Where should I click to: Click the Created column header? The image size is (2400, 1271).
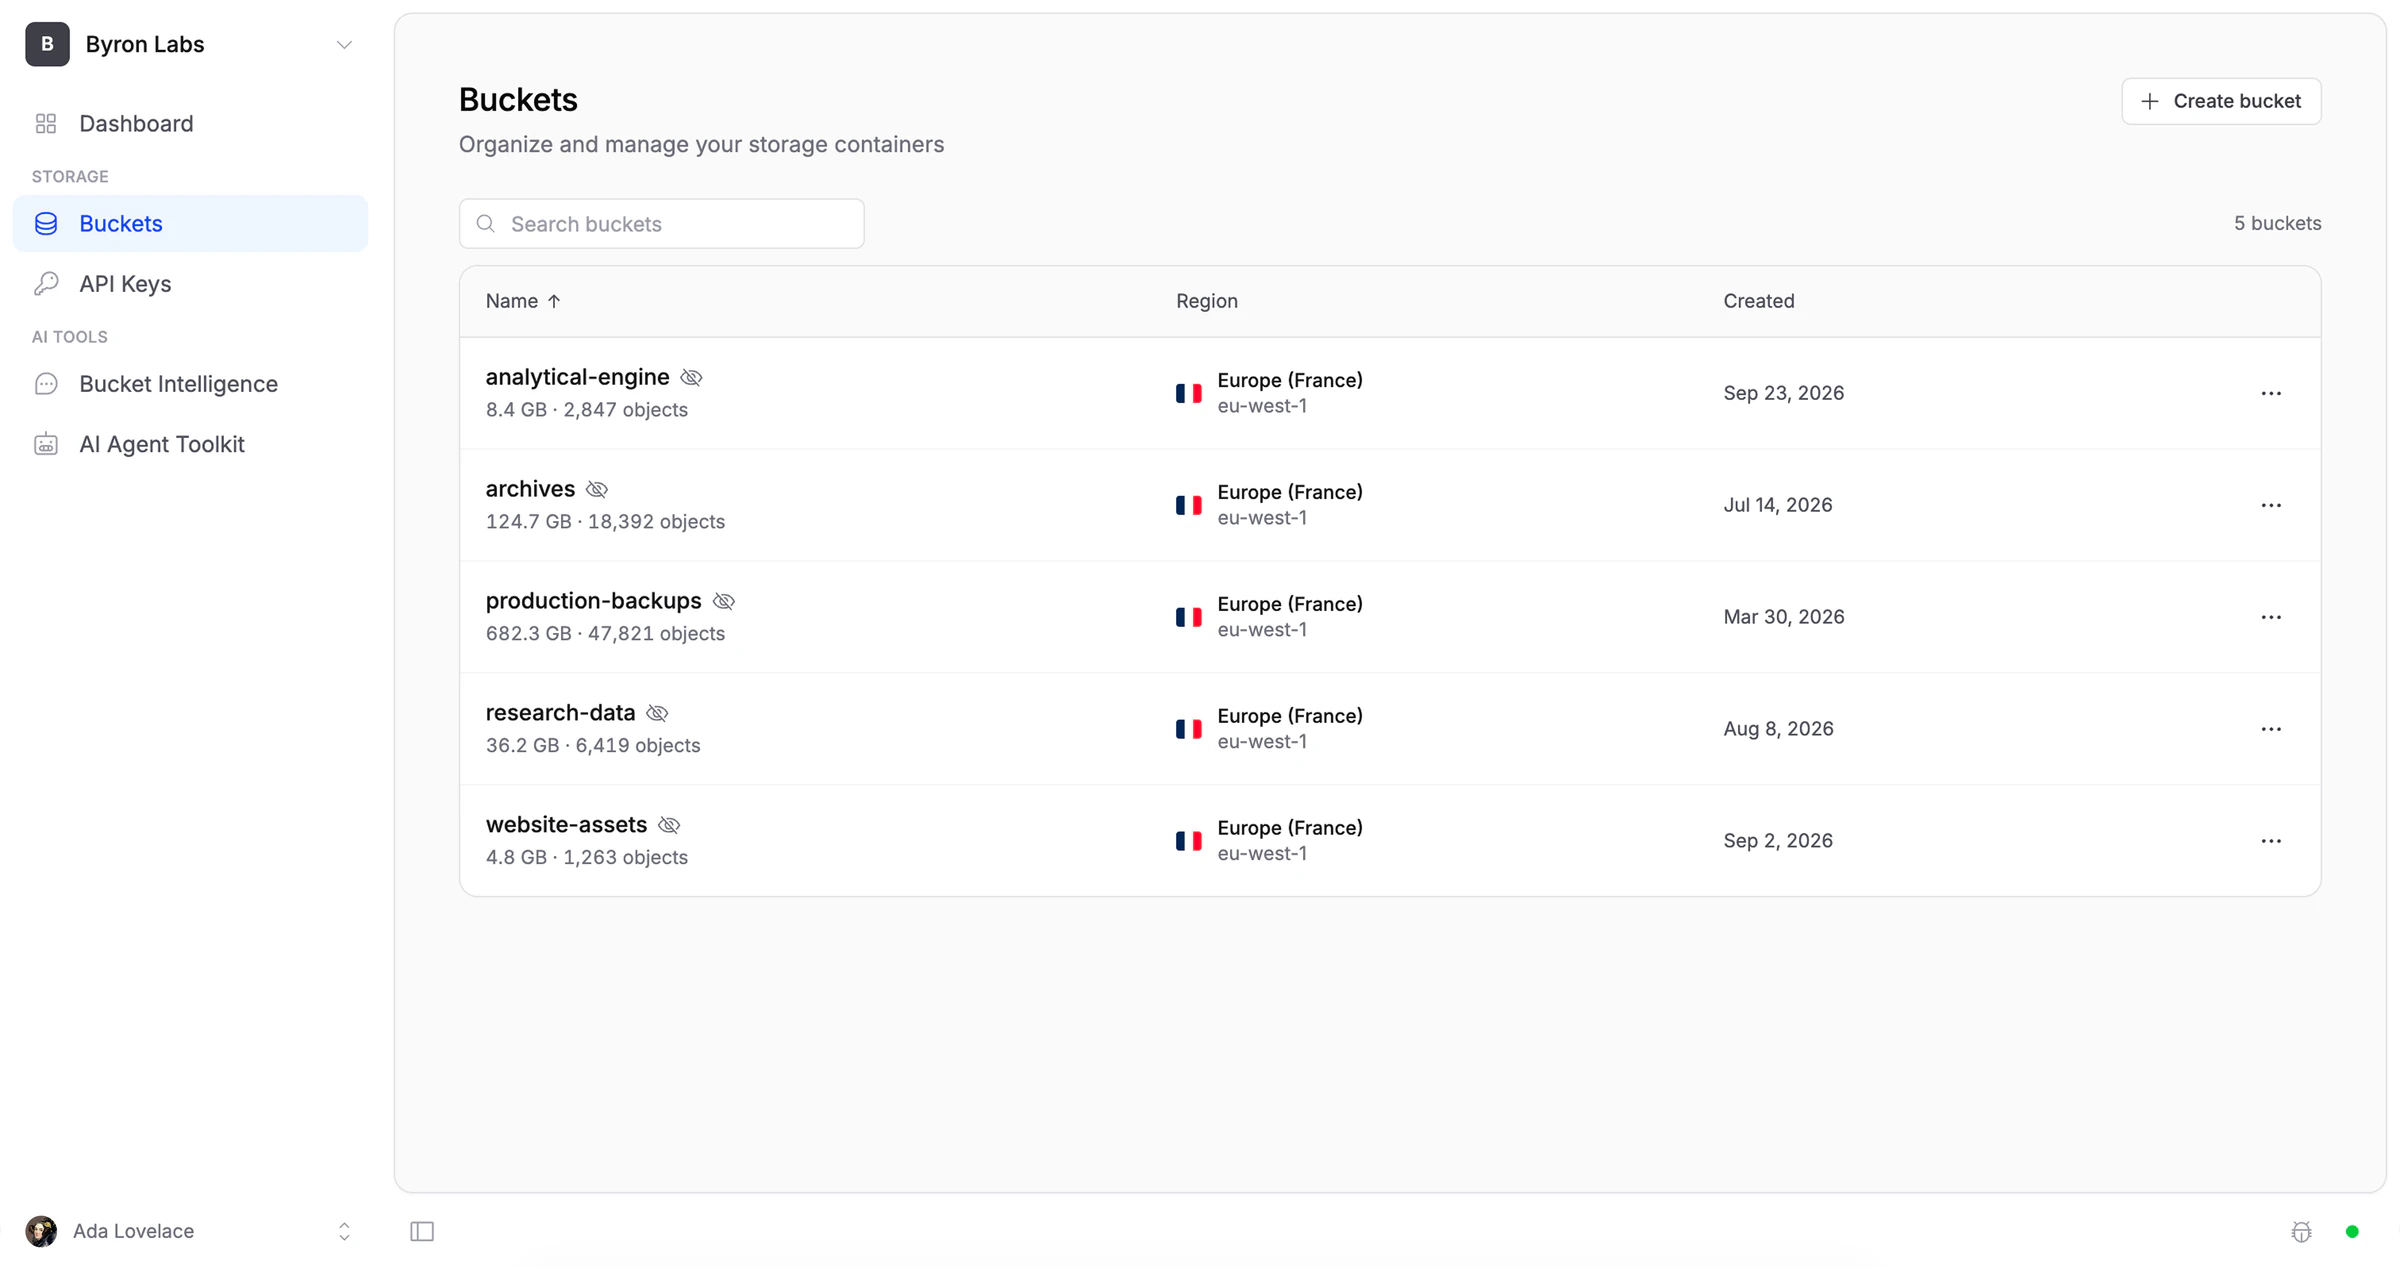coord(1759,301)
